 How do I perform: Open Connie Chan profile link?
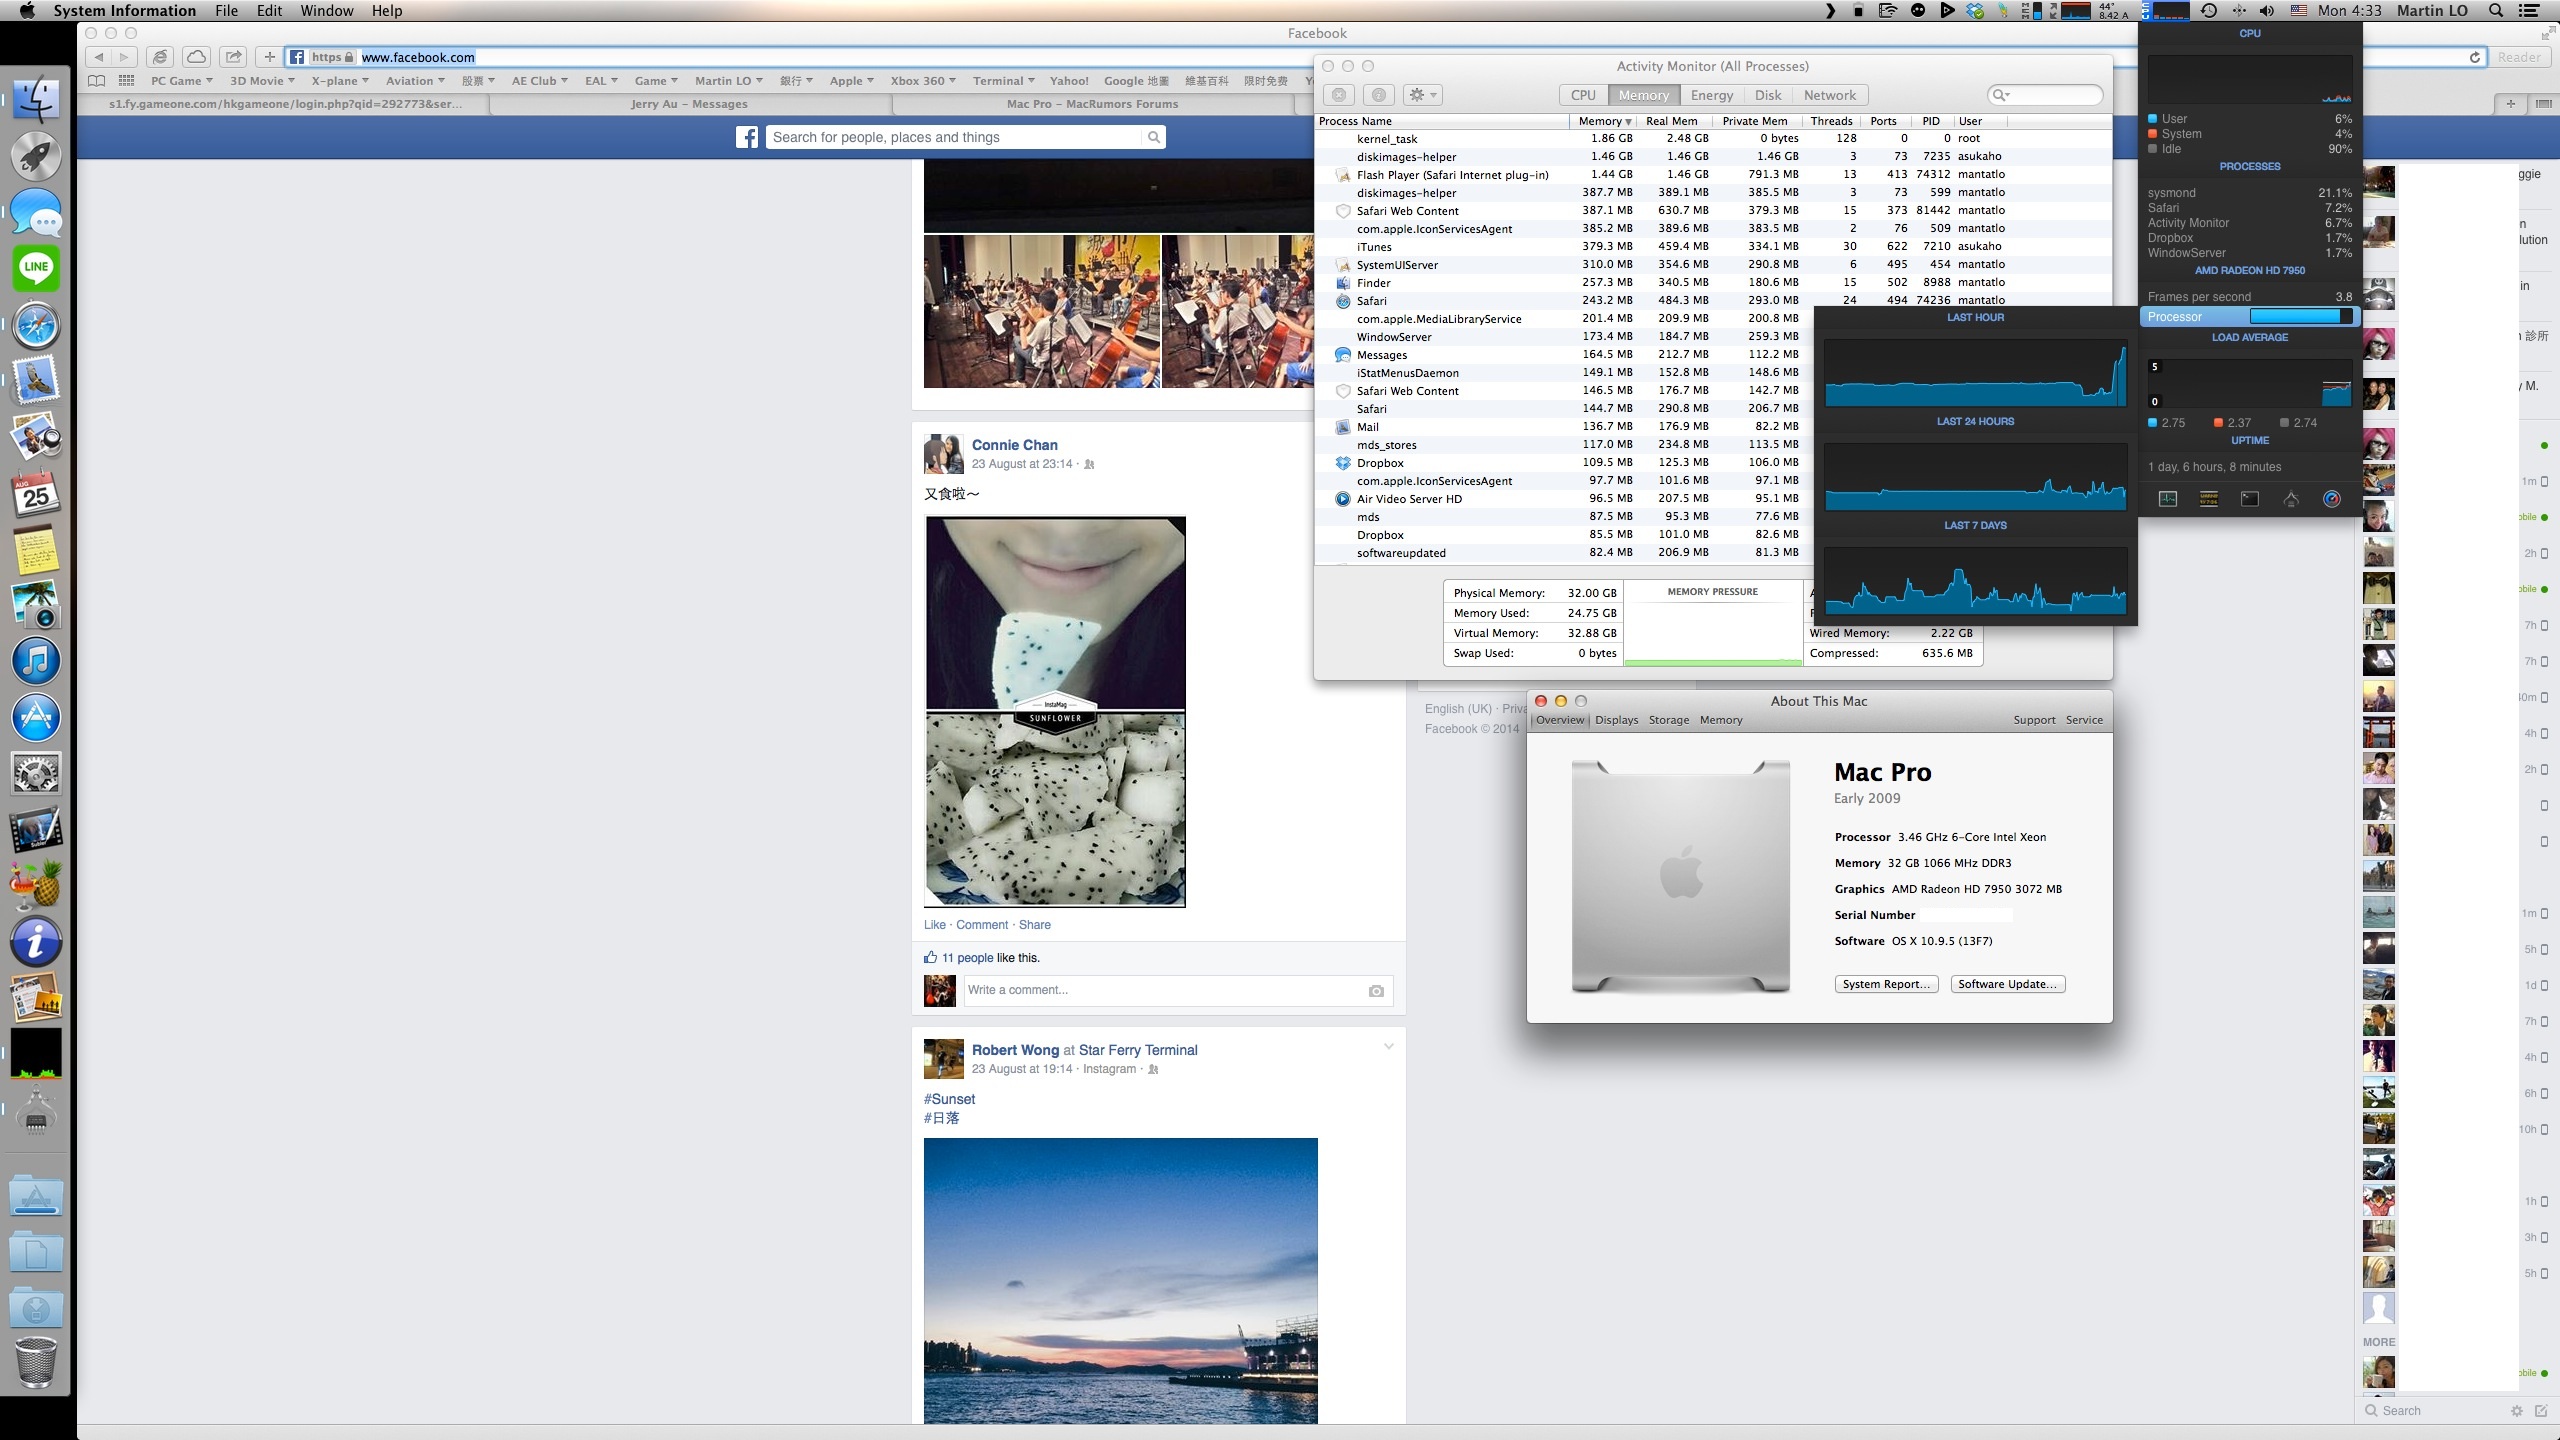tap(1014, 445)
